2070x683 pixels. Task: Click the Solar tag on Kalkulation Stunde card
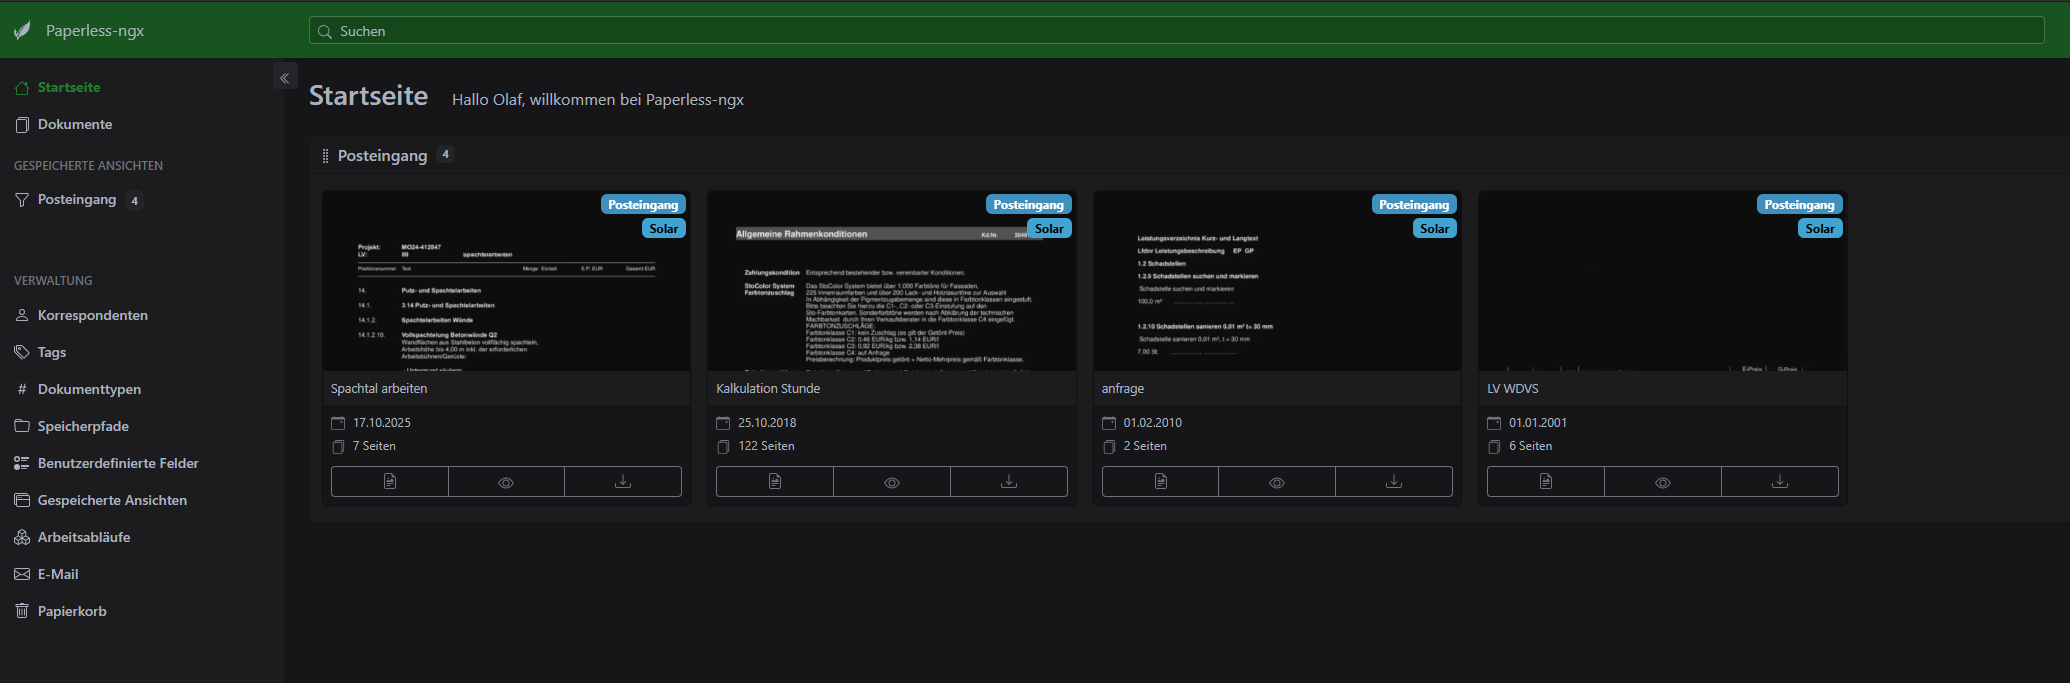point(1049,229)
